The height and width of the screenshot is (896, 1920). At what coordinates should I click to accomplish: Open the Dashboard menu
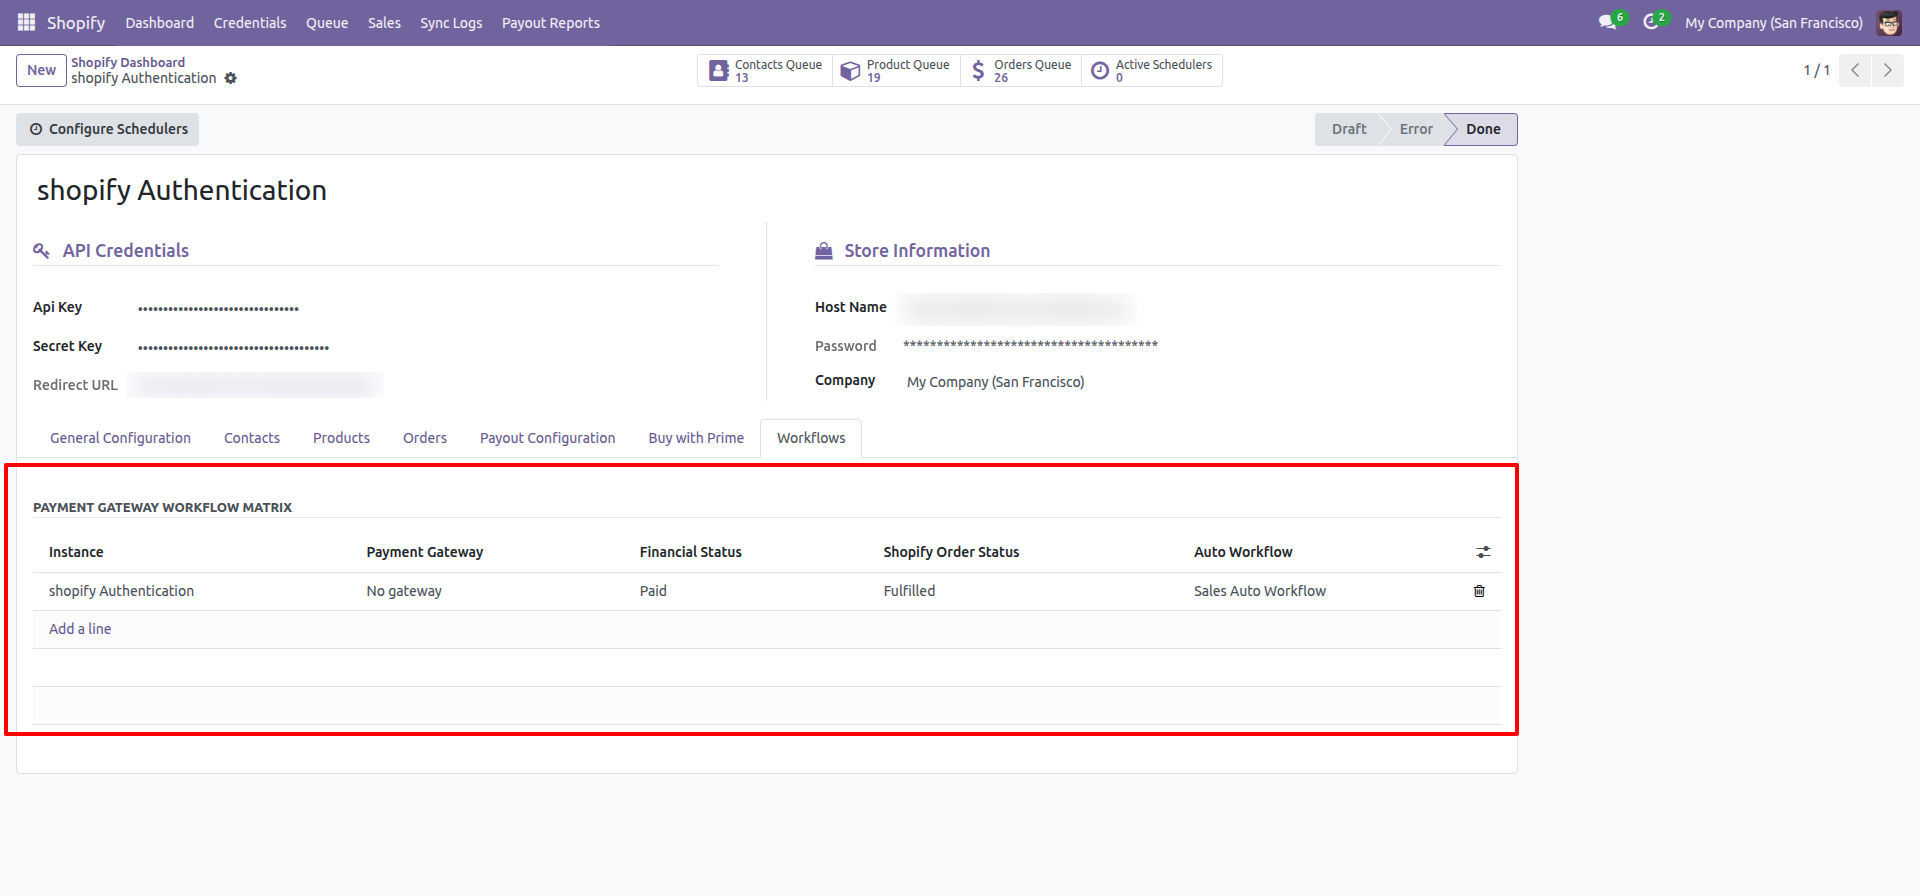[x=160, y=22]
